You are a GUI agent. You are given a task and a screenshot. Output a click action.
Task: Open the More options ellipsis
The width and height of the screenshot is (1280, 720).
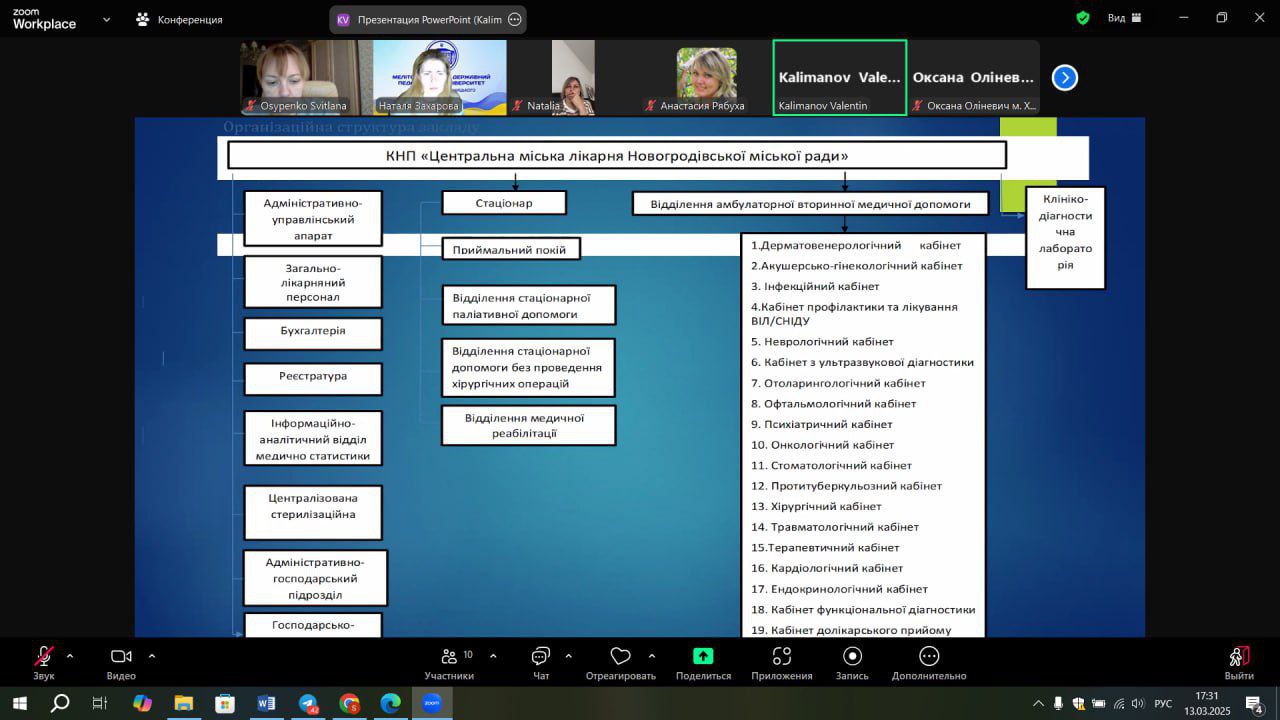coord(929,656)
